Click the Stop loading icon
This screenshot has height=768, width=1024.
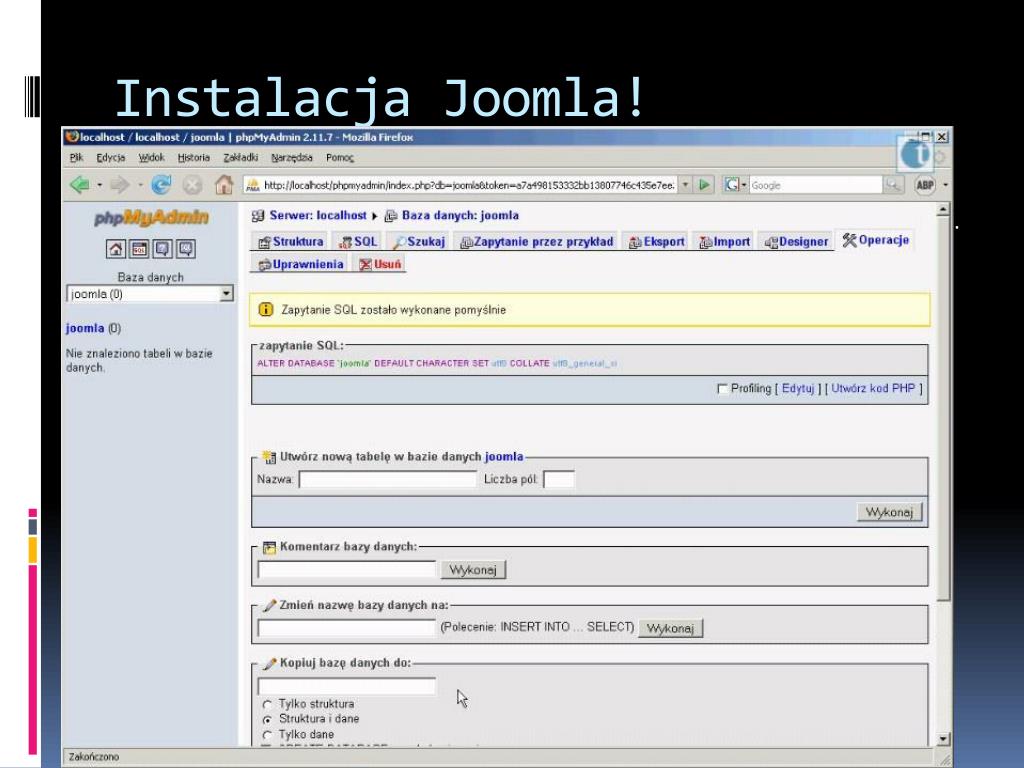[192, 185]
